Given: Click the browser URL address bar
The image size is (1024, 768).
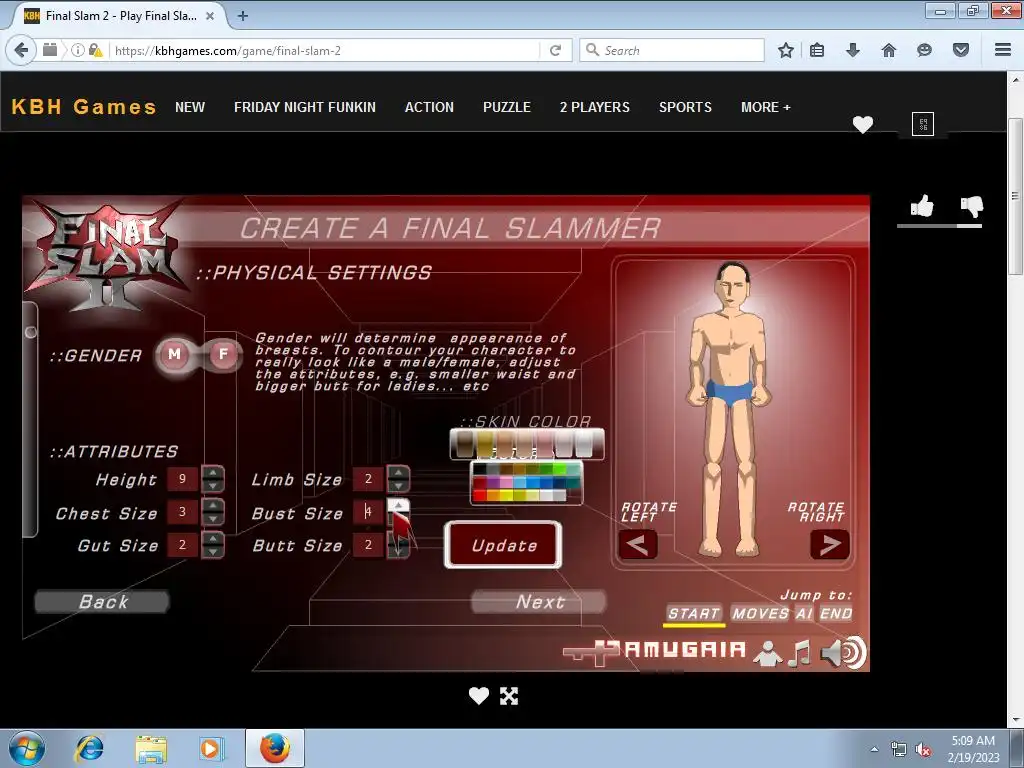Looking at the screenshot, I should 325,50.
